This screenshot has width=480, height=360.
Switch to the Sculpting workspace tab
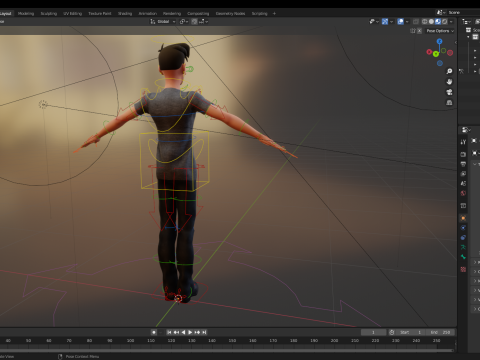[49, 13]
